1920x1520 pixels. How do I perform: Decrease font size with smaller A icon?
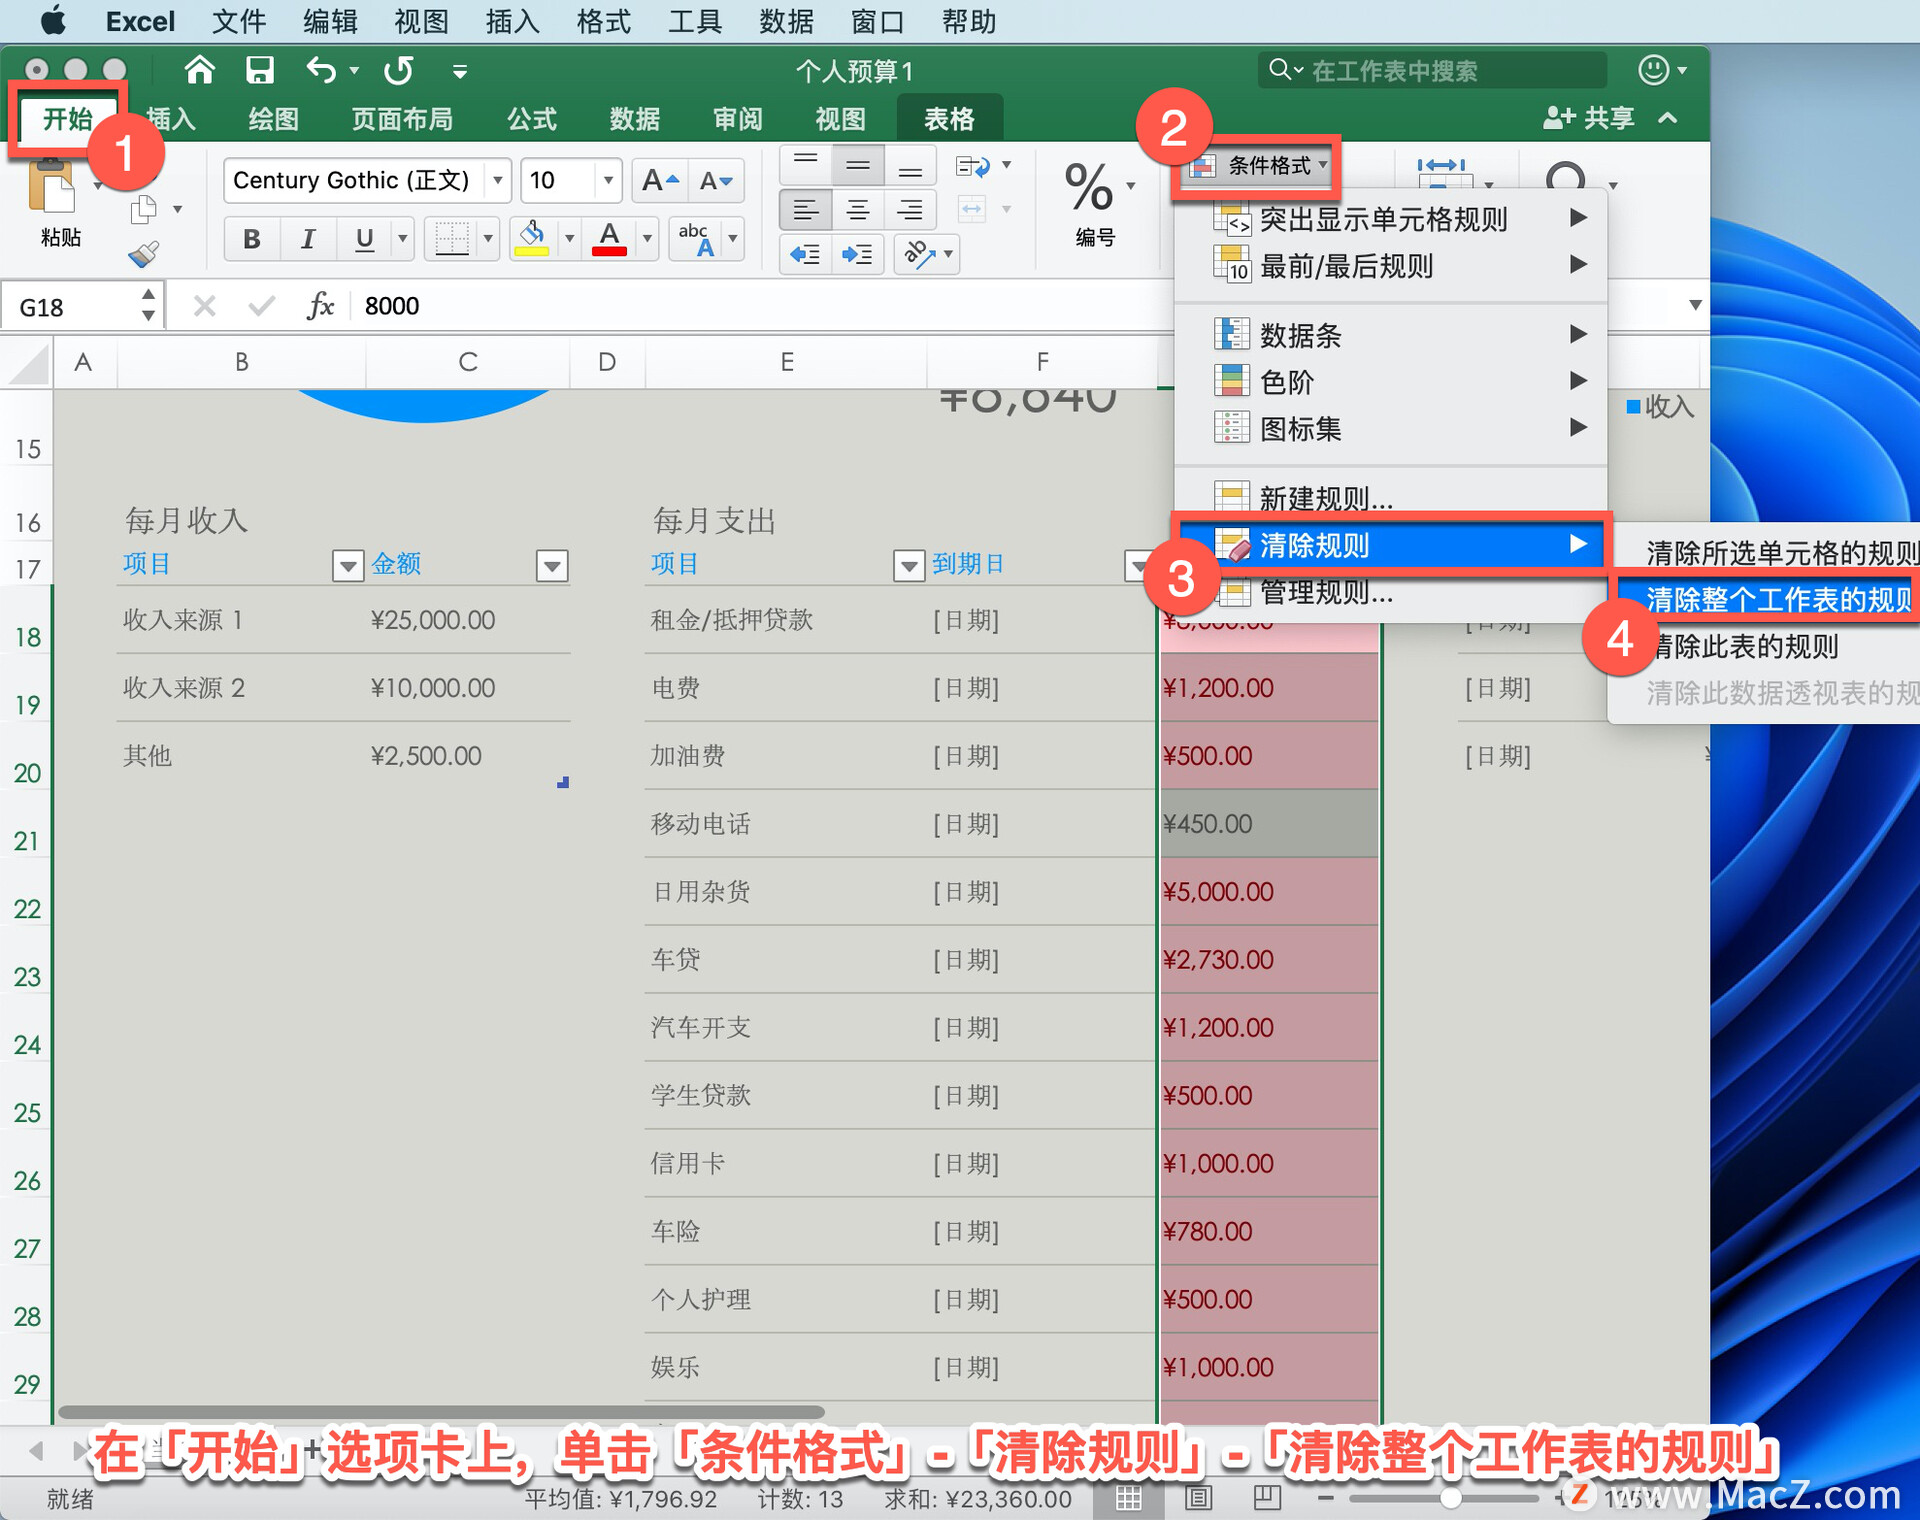716,181
